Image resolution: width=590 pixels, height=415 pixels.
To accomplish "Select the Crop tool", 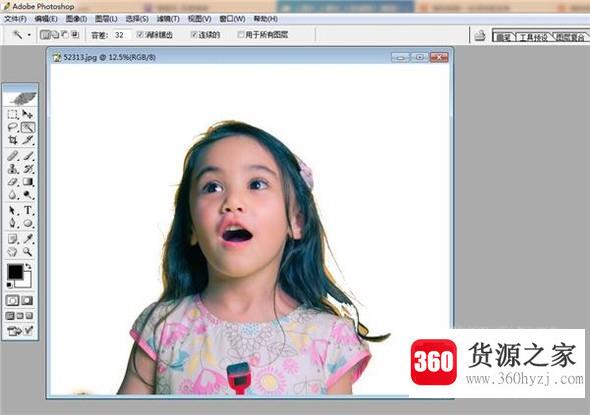I will (13, 140).
